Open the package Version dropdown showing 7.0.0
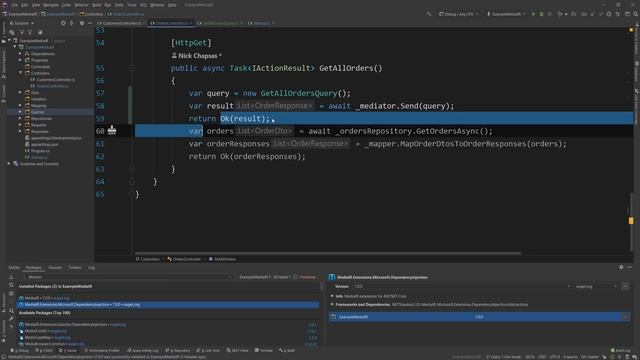The width and height of the screenshot is (640, 360). click(x=461, y=286)
